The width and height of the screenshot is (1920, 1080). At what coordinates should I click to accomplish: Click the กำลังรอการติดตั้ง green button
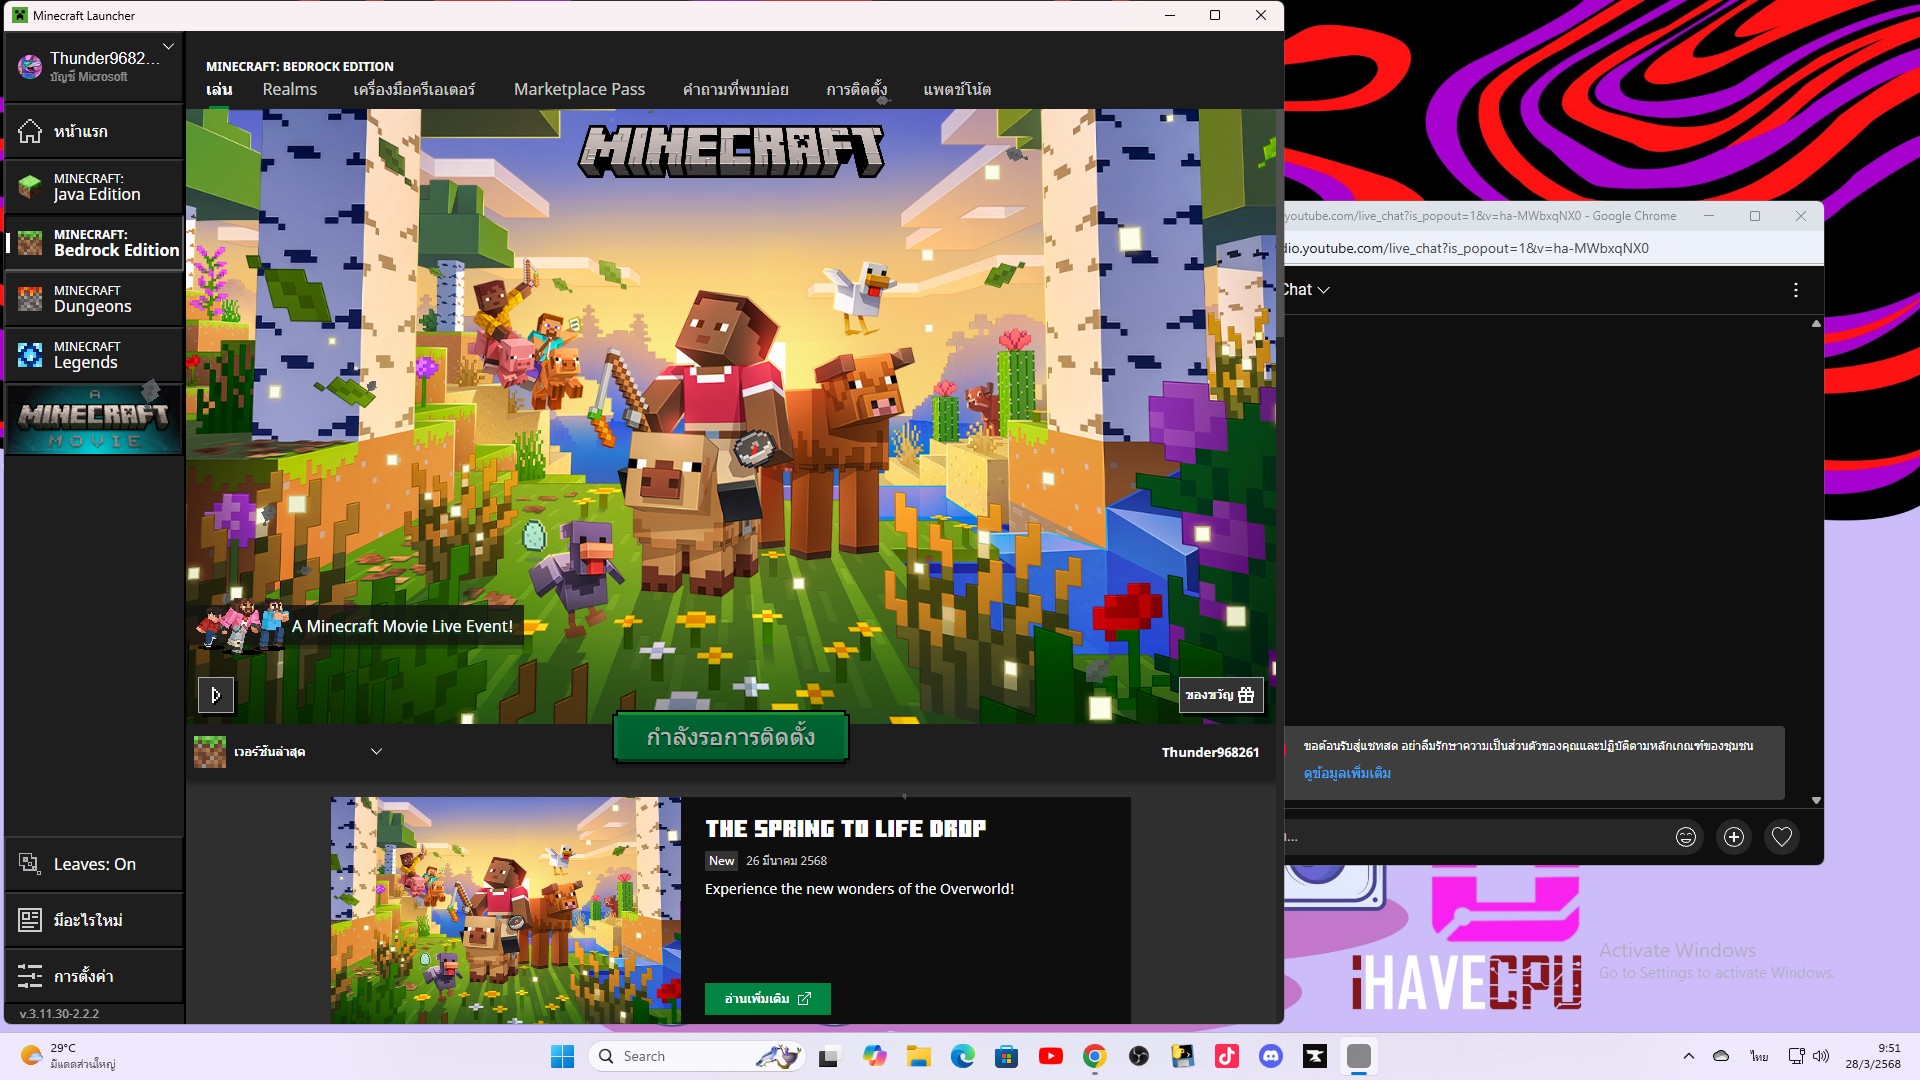click(730, 737)
